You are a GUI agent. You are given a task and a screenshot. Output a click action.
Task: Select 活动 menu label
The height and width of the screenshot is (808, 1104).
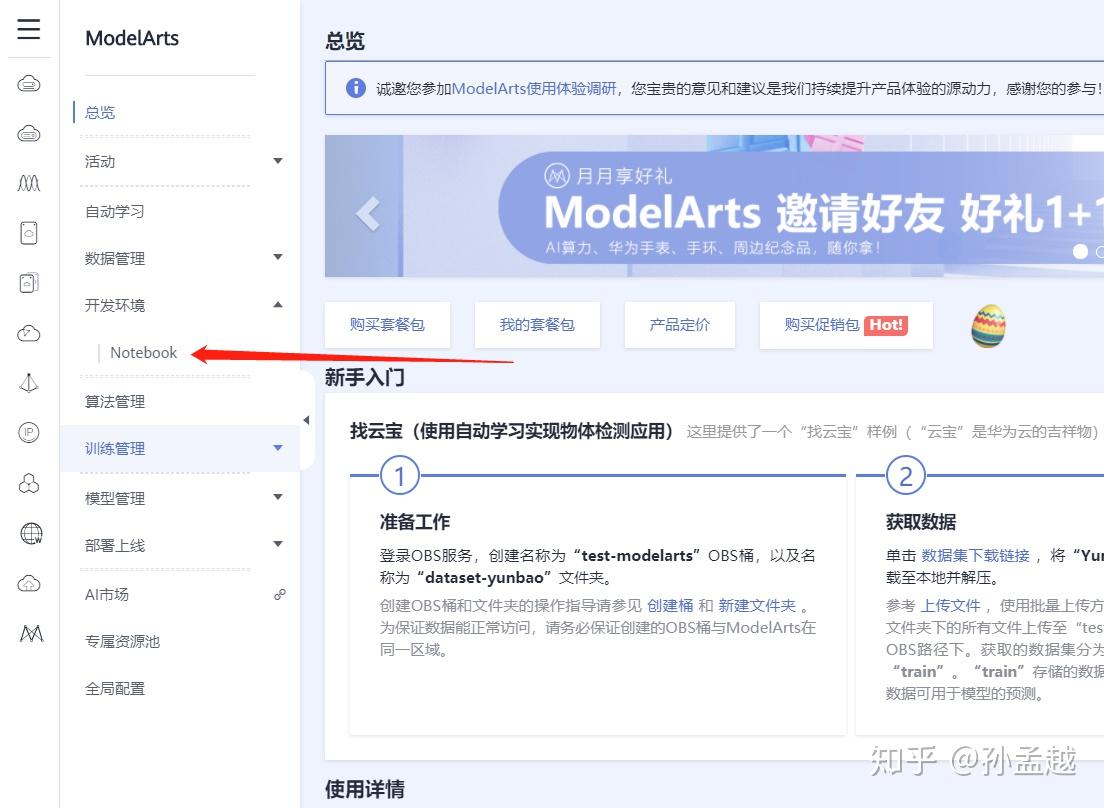100,162
